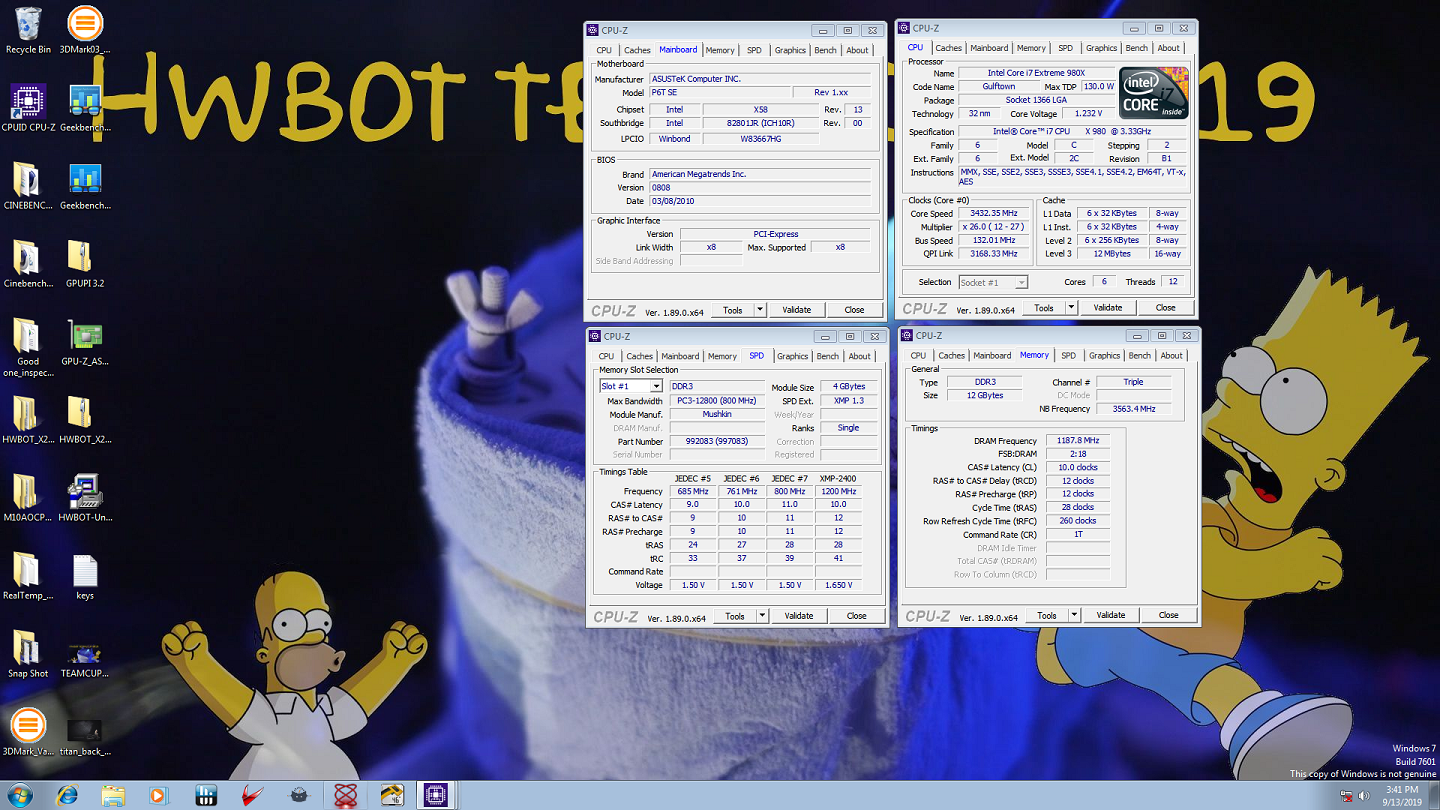Image resolution: width=1440 pixels, height=810 pixels.
Task: Open Mainboard tab in the Memory window
Action: point(992,355)
